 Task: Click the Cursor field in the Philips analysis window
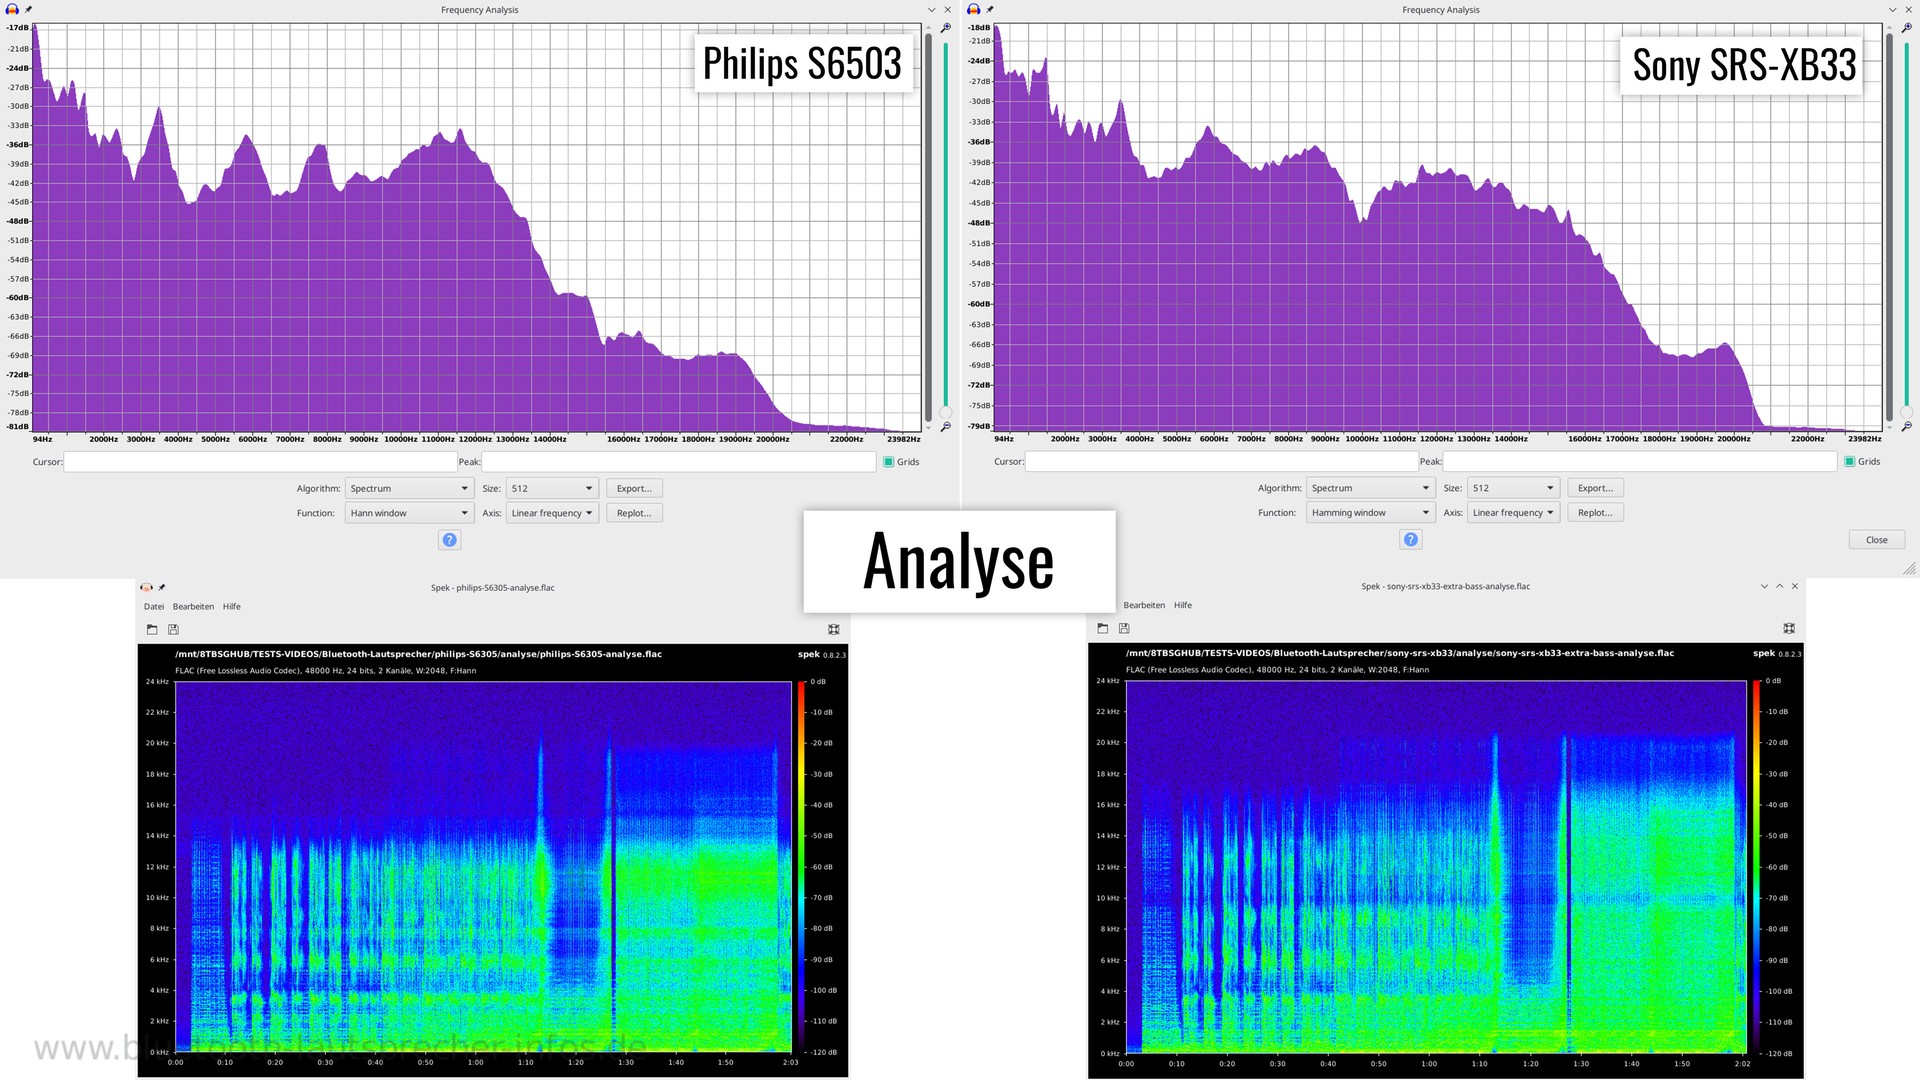(261, 462)
